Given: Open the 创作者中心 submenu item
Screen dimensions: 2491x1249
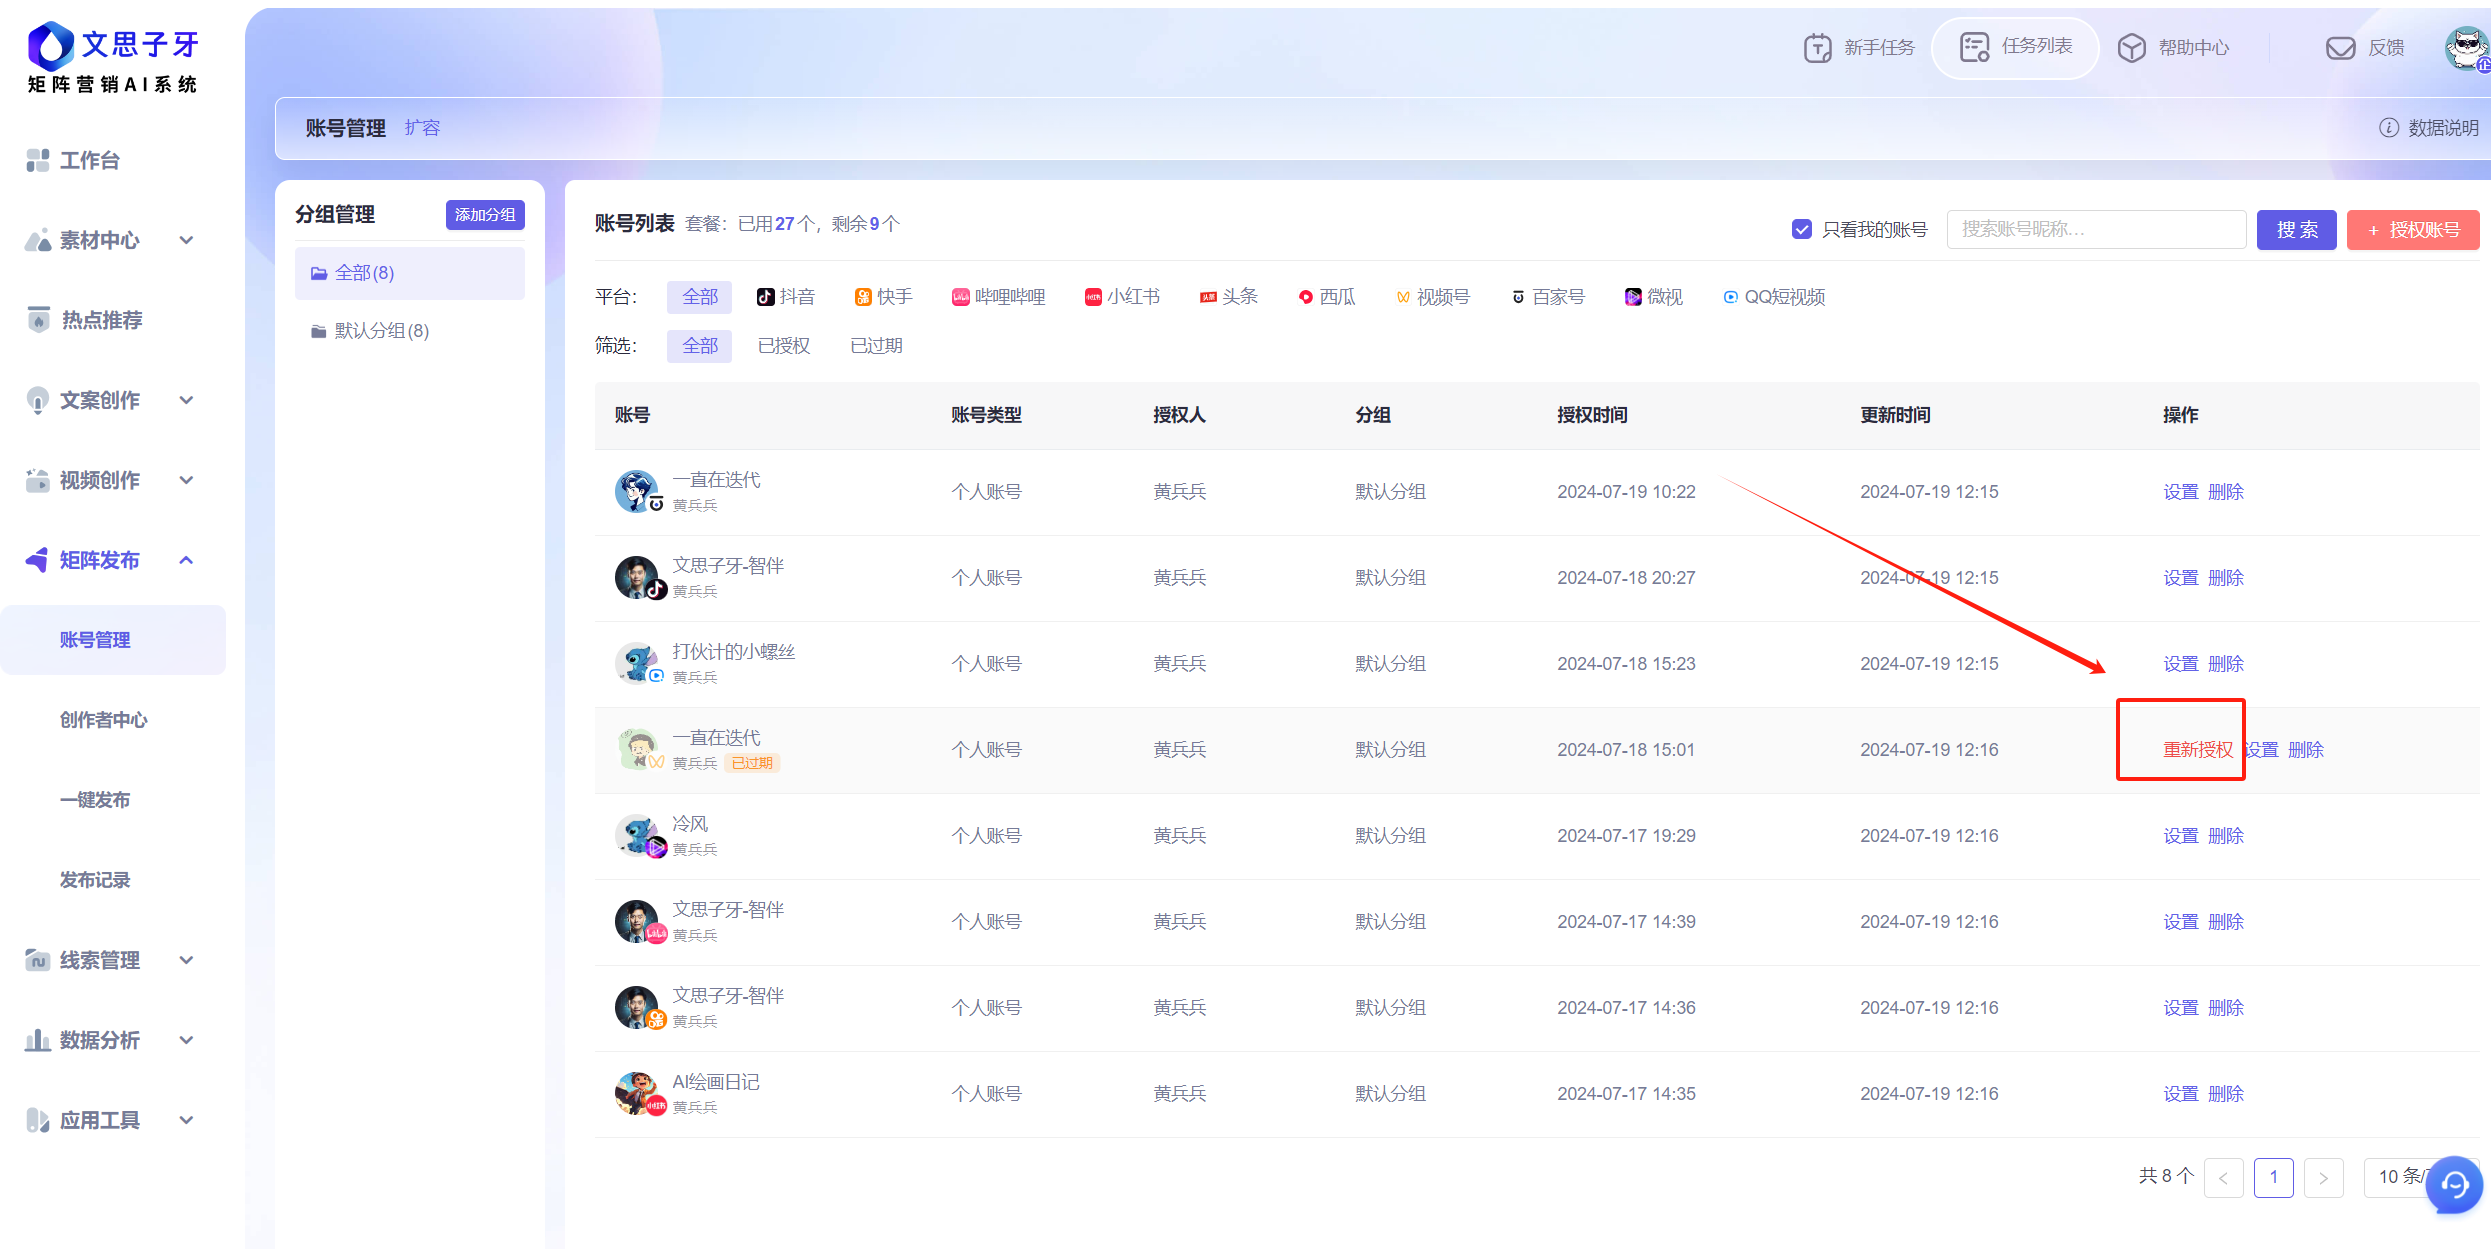Looking at the screenshot, I should [103, 720].
